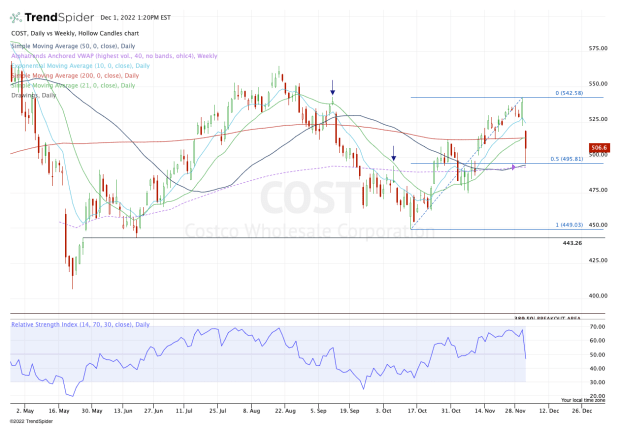Click the 506.6 current price tag
Viewport: 620px width, 426px height.
pyautogui.click(x=599, y=148)
